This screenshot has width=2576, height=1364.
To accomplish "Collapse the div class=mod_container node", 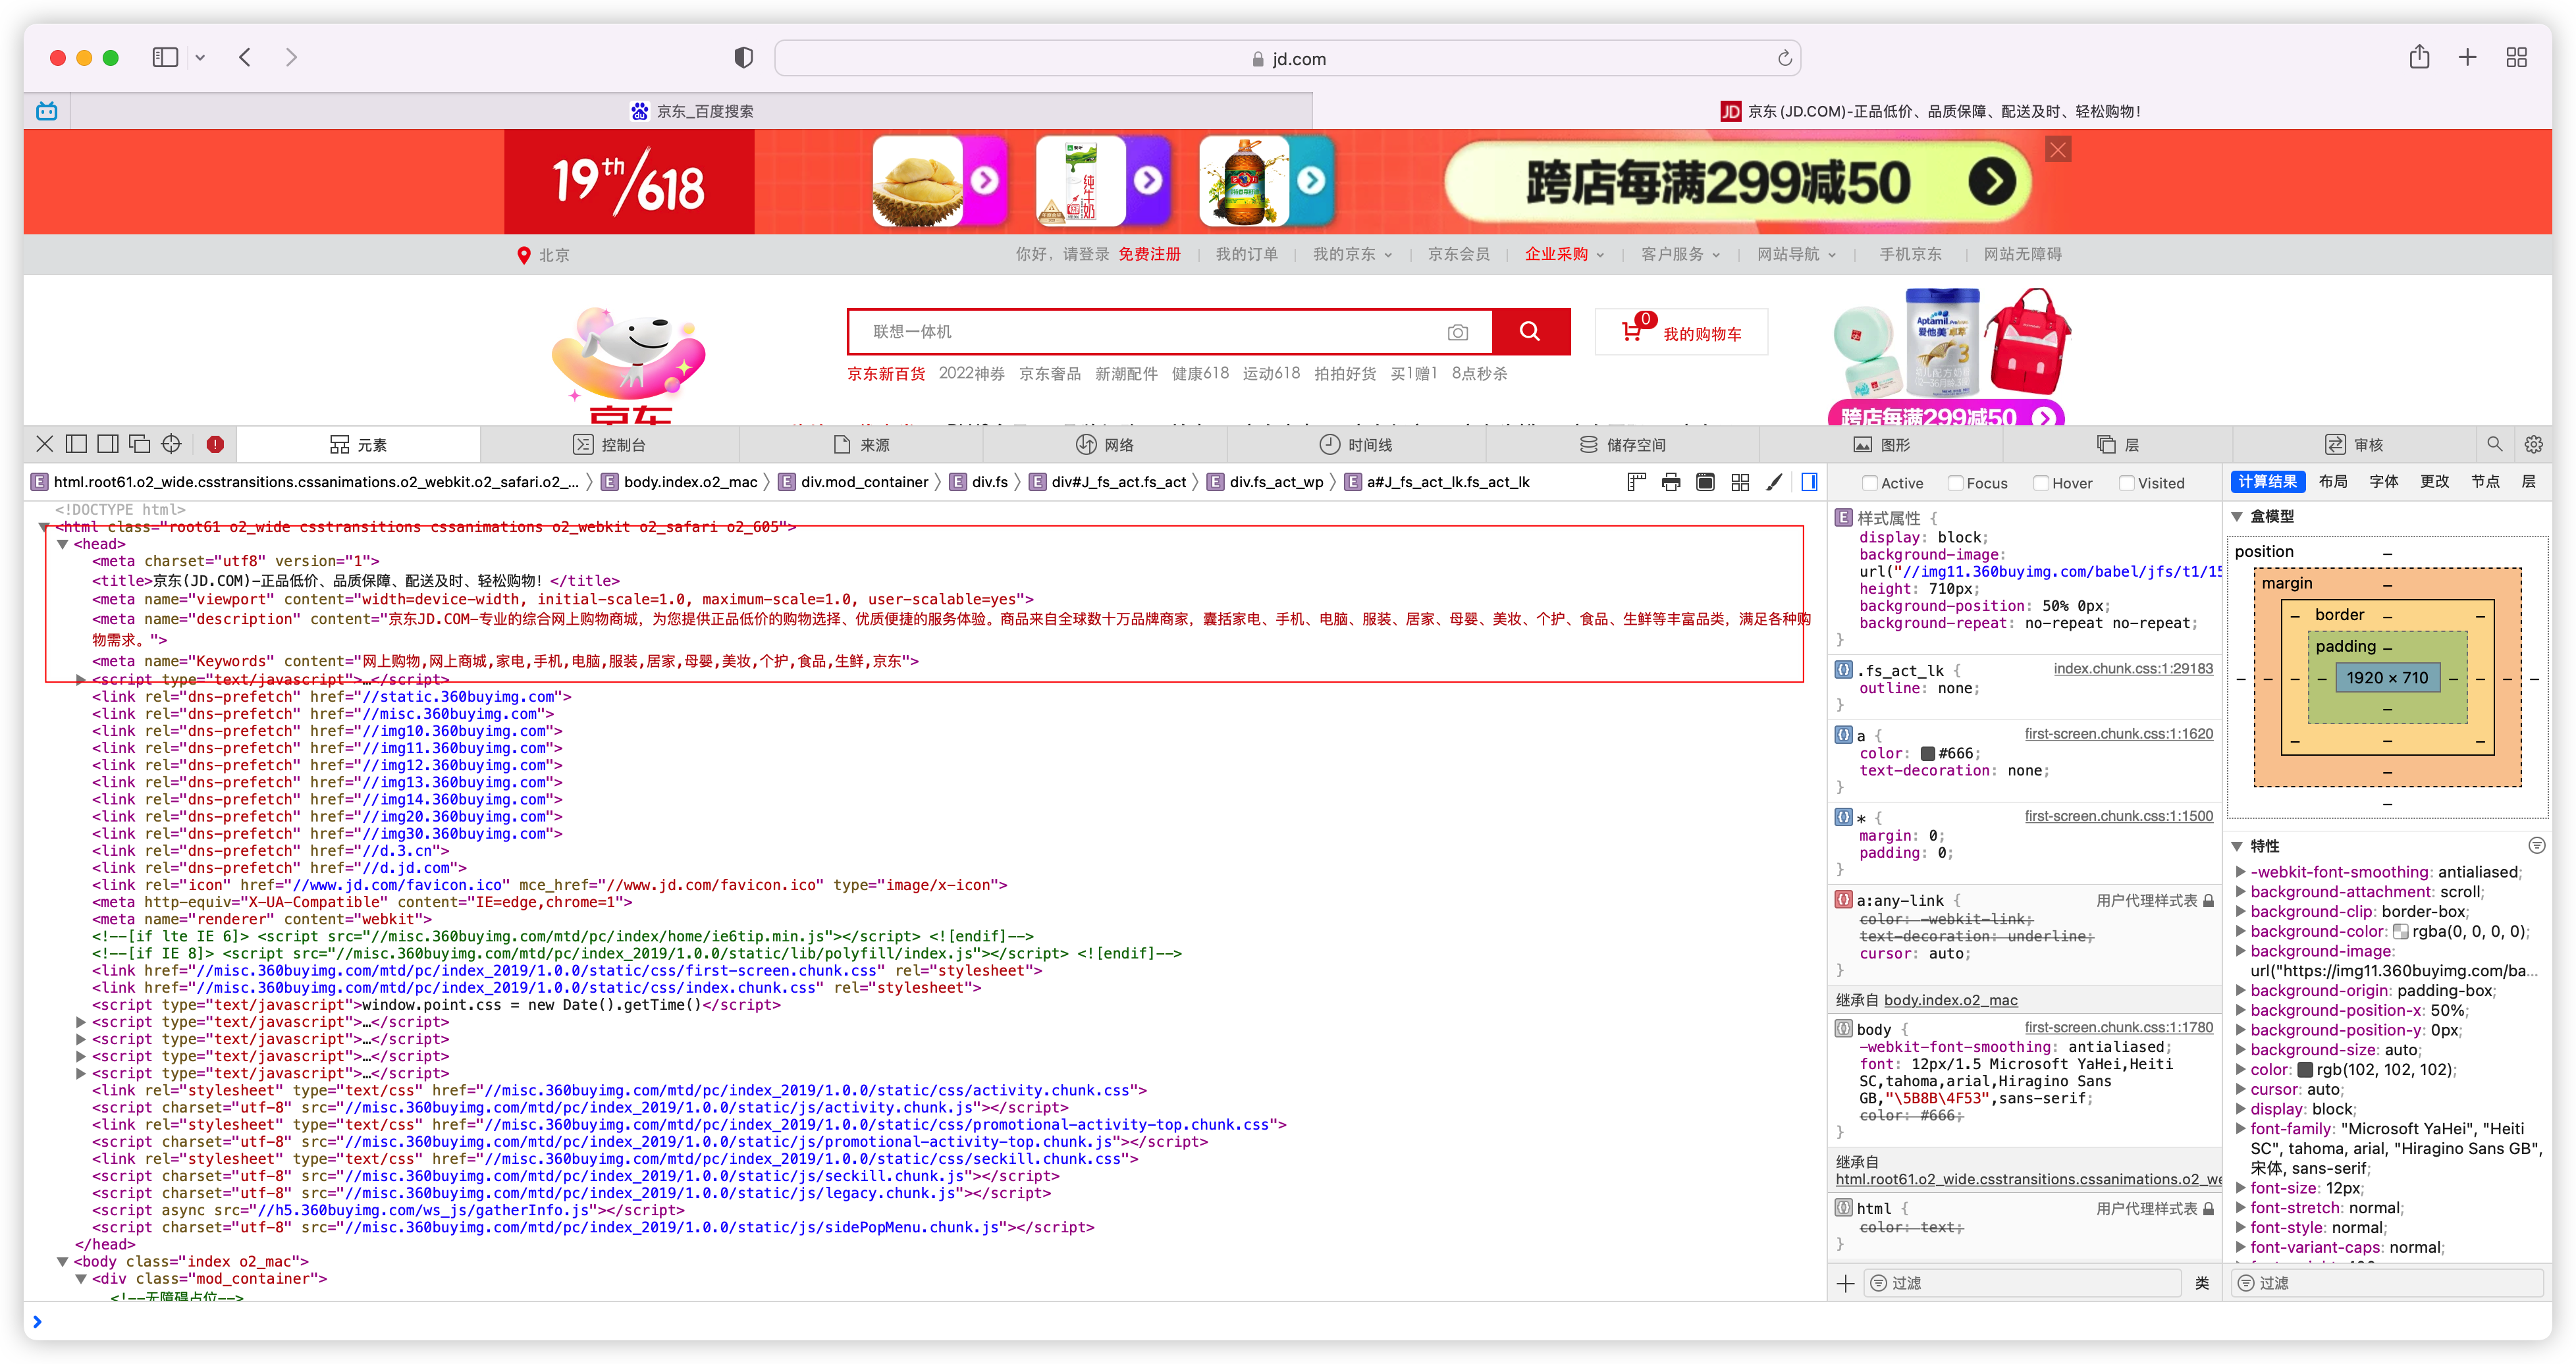I will 81,1278.
